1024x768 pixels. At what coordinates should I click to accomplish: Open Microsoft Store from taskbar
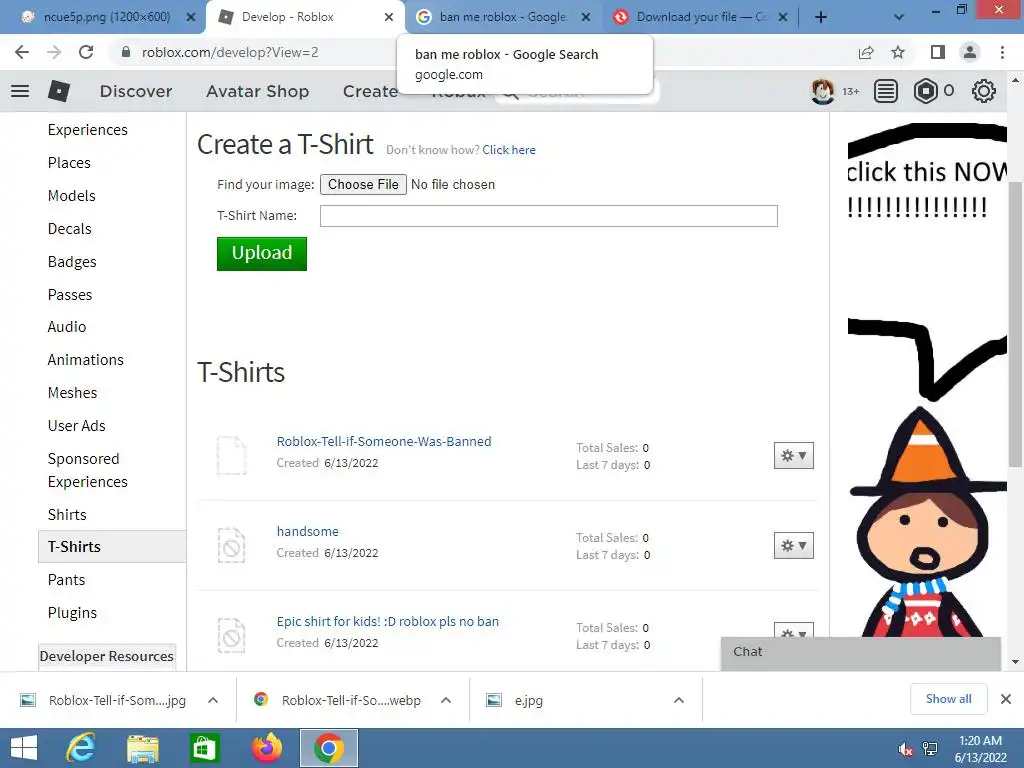coord(204,748)
